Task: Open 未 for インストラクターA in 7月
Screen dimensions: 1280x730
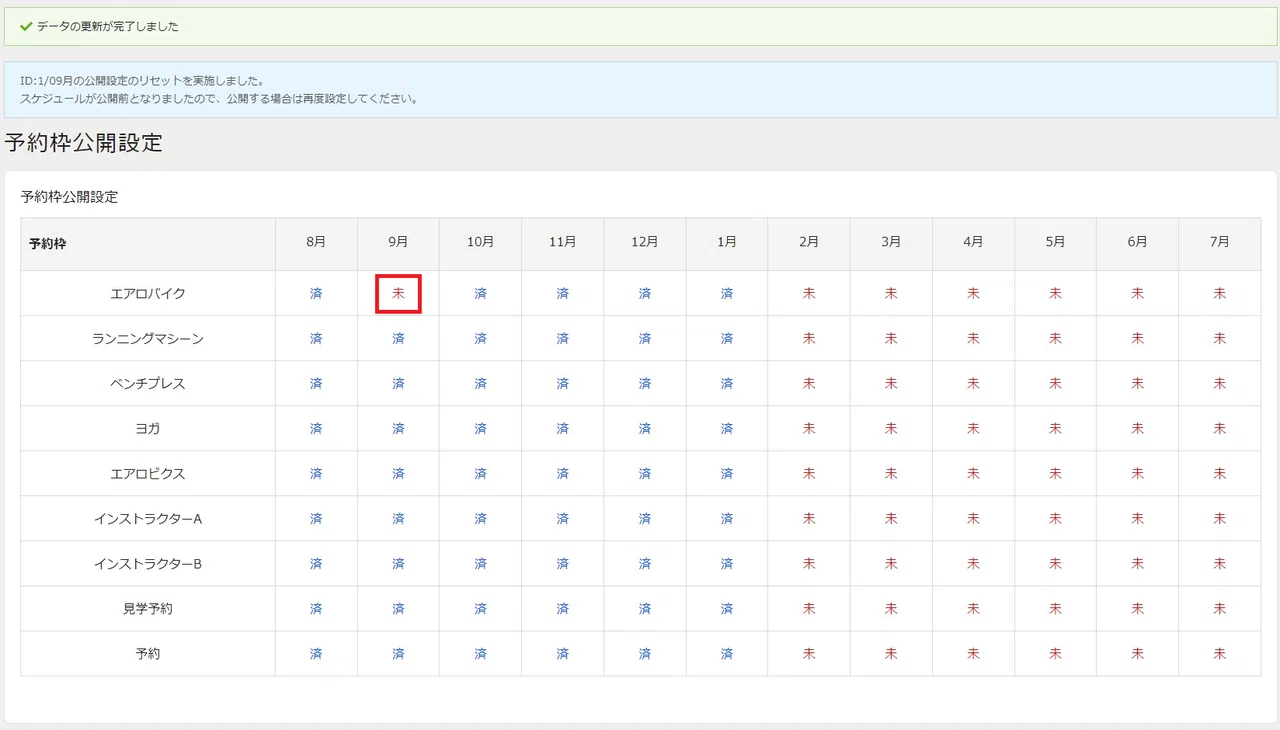Action: 1220,519
